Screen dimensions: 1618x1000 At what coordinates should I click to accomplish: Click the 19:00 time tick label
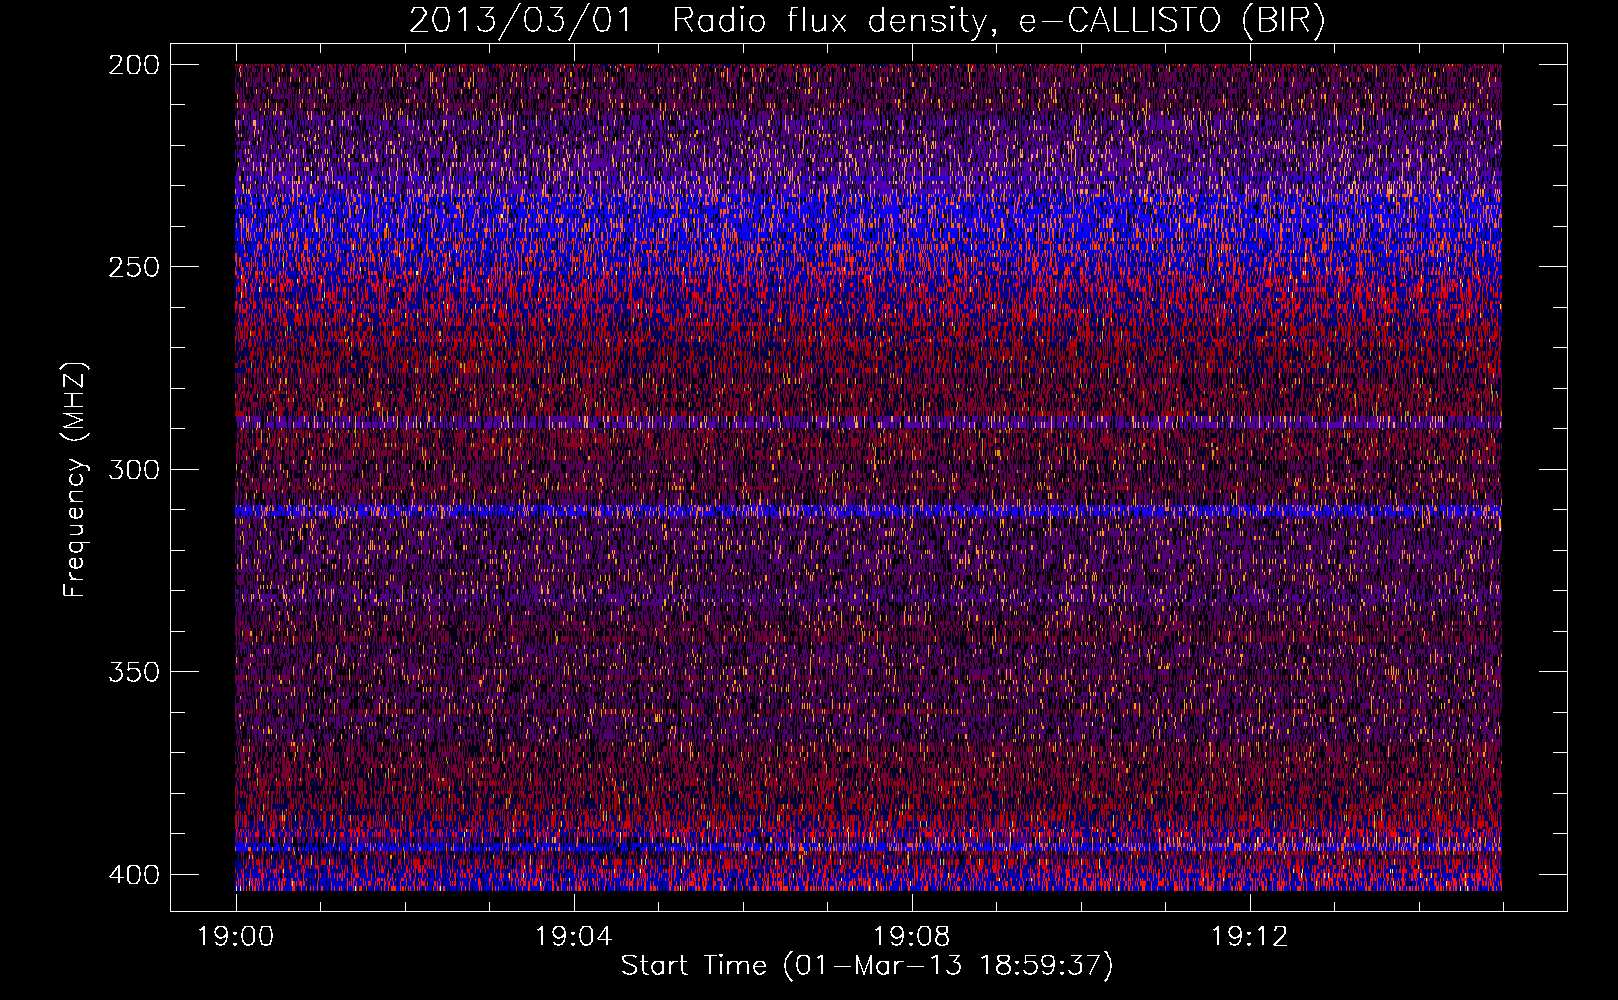236,937
